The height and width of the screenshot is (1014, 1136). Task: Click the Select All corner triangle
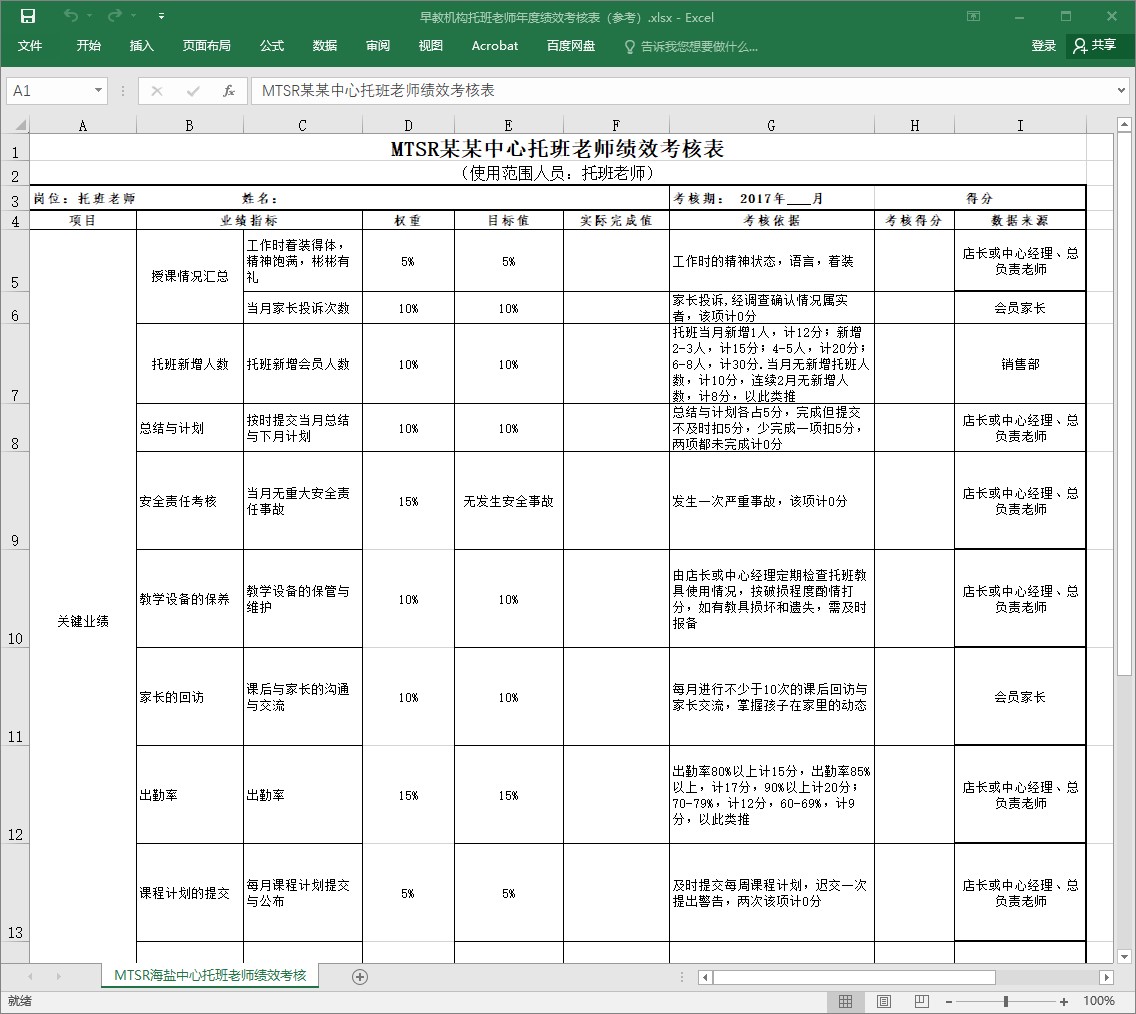pos(17,125)
